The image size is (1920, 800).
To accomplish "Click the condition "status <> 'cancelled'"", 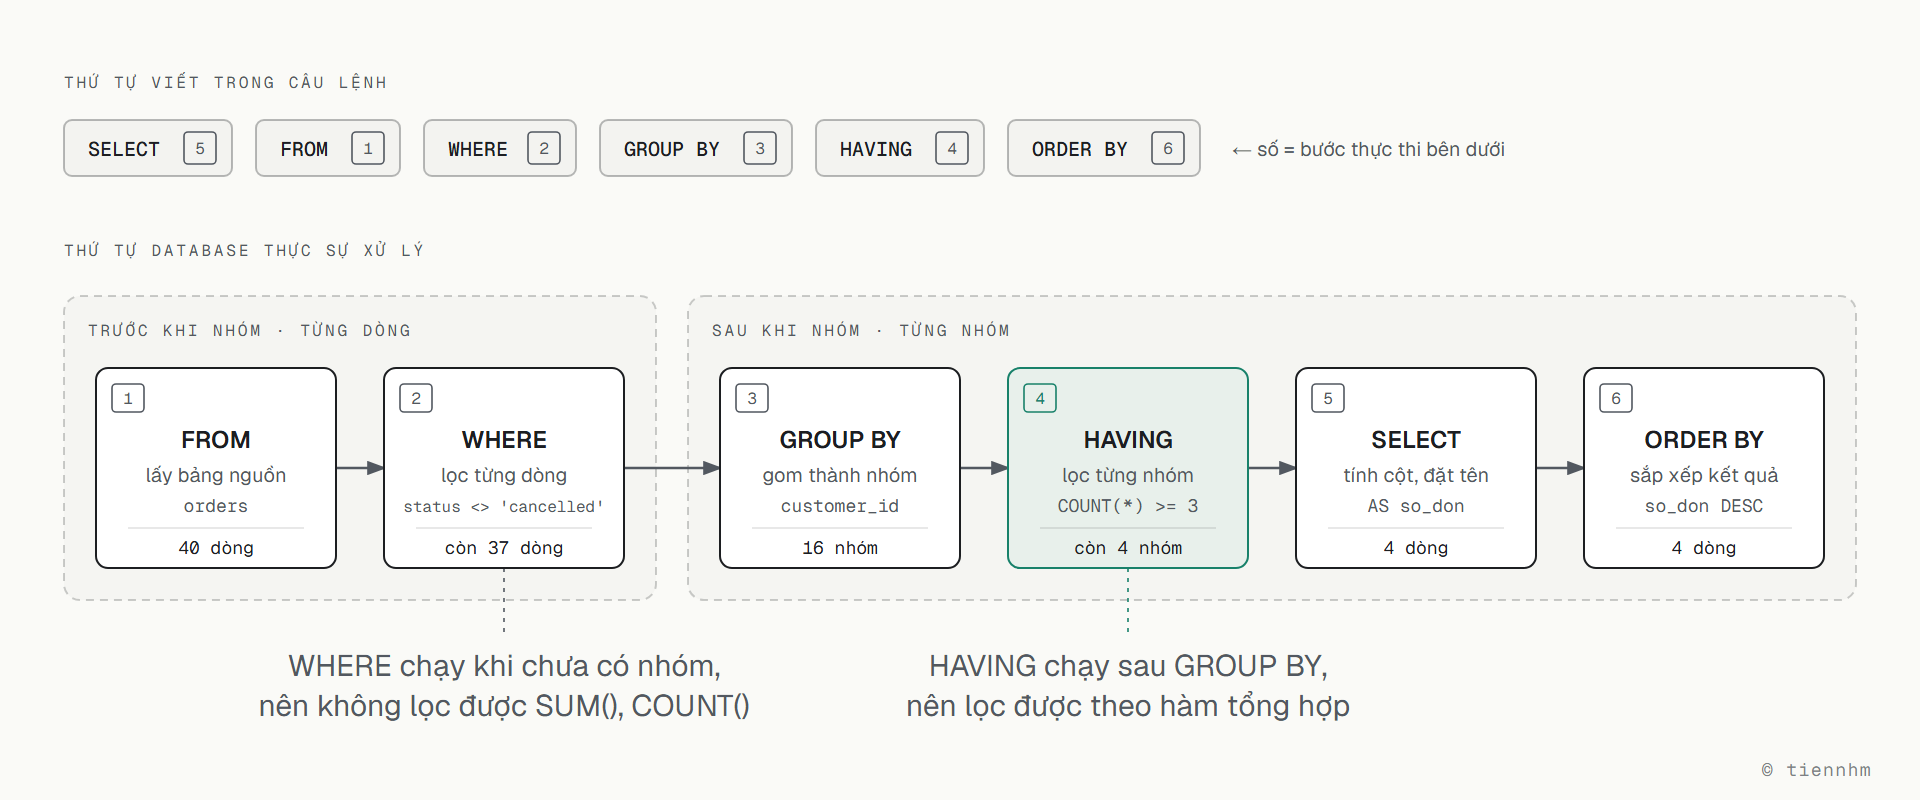I will 504,506.
